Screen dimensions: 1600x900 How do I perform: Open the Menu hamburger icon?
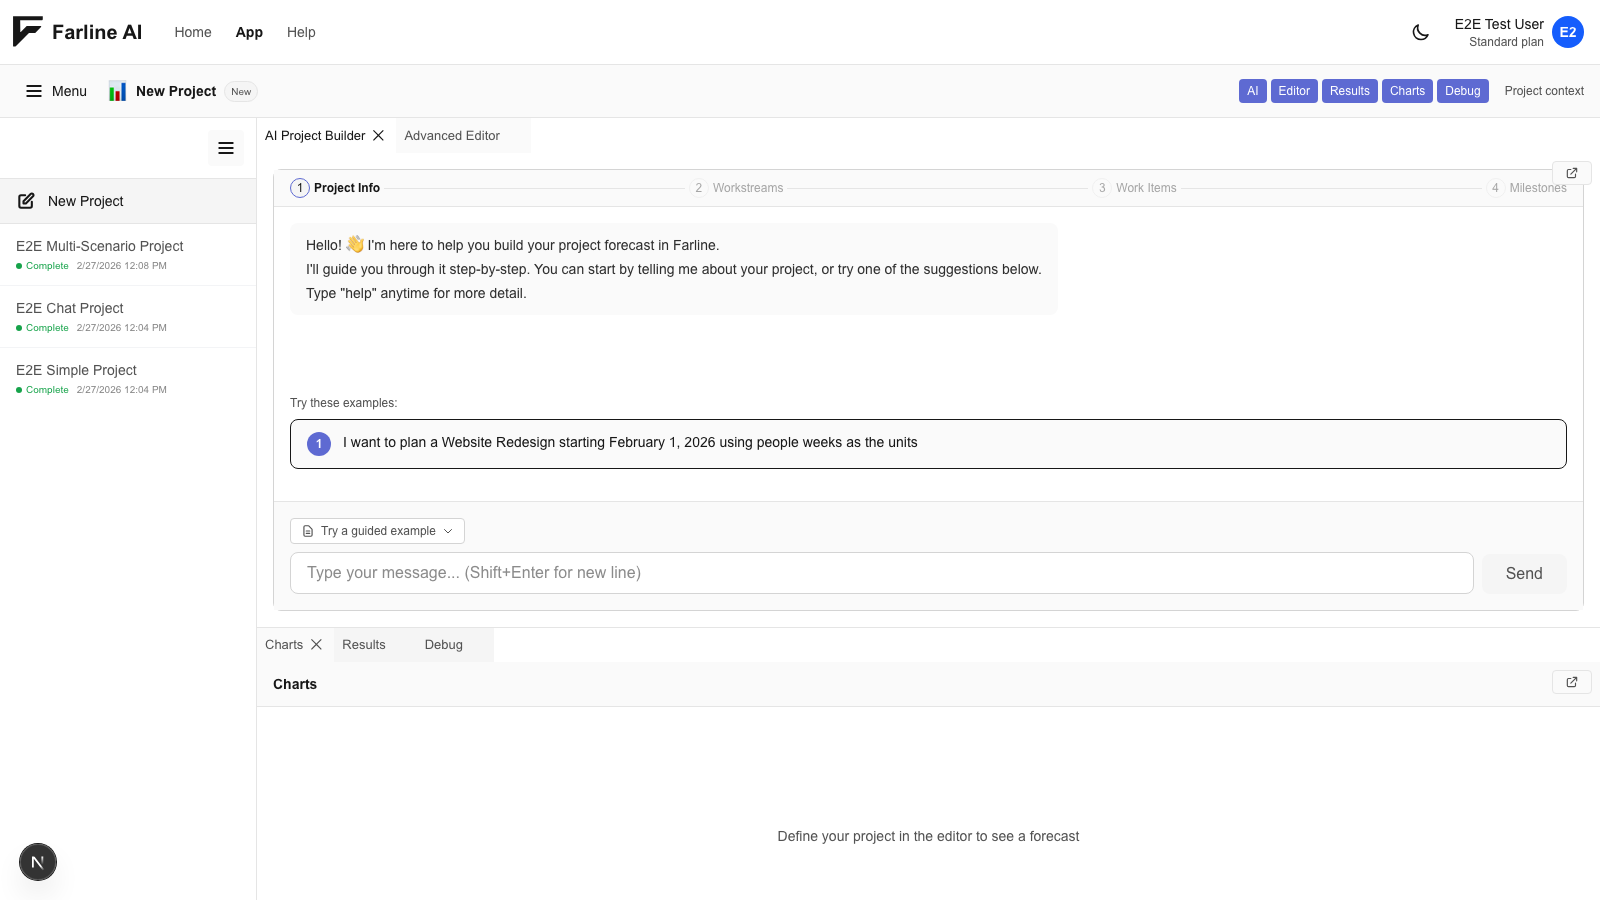click(36, 90)
